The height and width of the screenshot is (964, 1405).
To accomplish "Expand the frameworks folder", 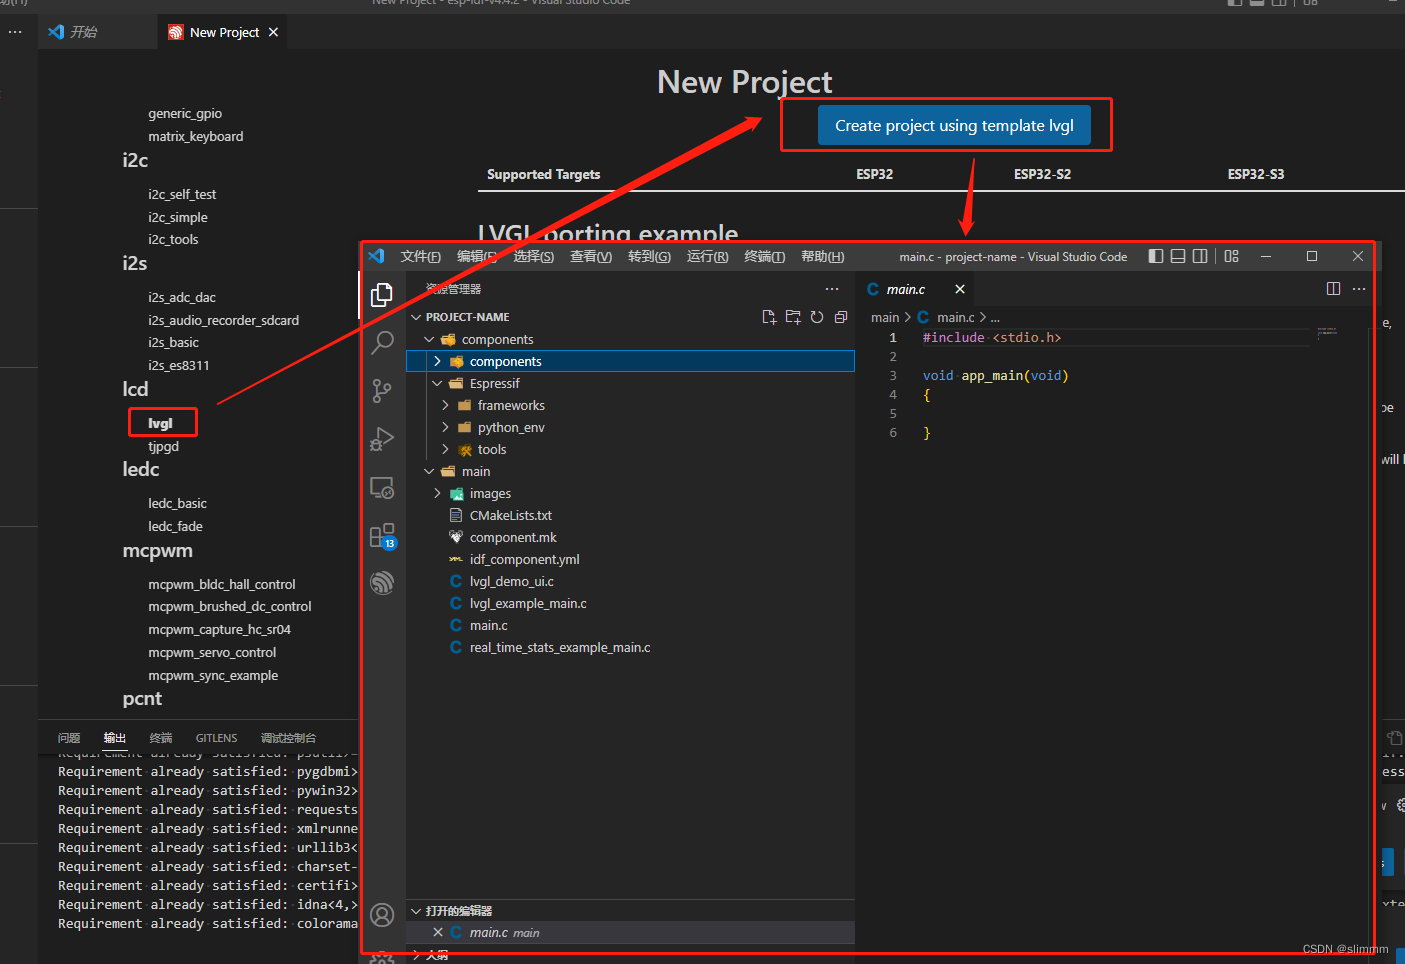I will pyautogui.click(x=445, y=405).
